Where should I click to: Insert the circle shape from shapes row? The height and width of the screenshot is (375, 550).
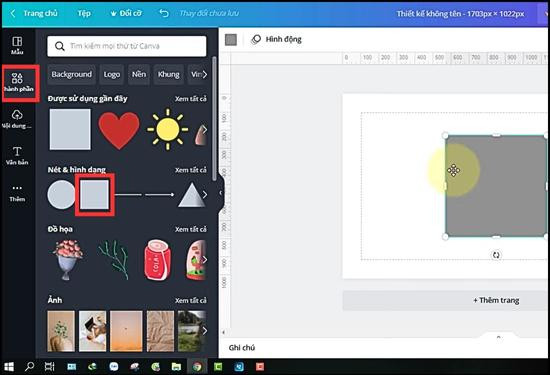(61, 194)
